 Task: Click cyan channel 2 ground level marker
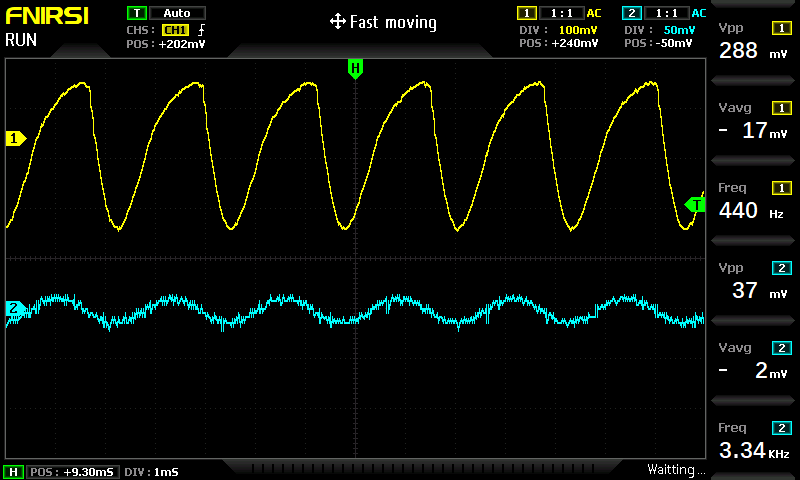15,308
